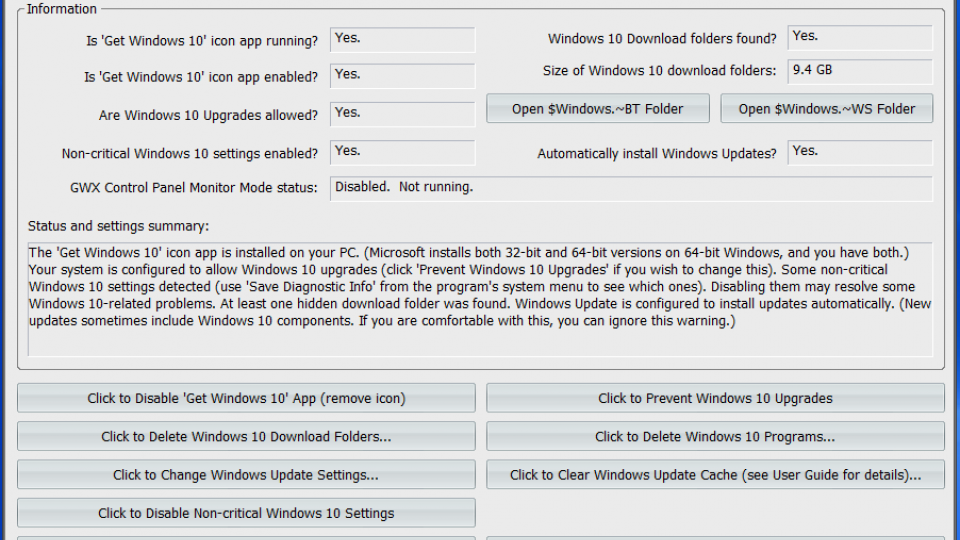Select the Upgrades allowed status field
Image resolution: width=960 pixels, height=540 pixels.
click(402, 114)
